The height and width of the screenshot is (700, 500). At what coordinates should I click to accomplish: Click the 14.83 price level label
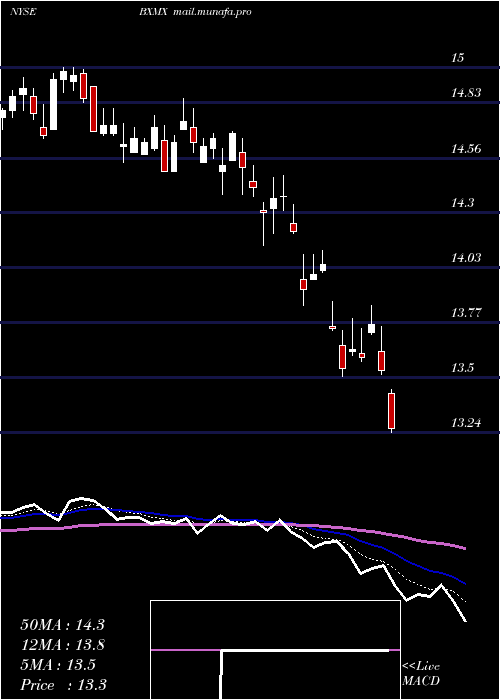[x=466, y=93]
